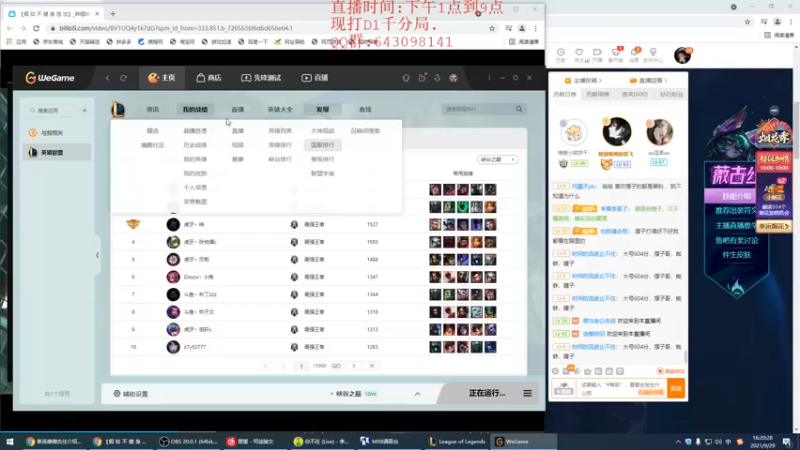Image resolution: width=800 pixels, height=450 pixels.
Task: Select the 发现 menu
Action: tap(322, 109)
